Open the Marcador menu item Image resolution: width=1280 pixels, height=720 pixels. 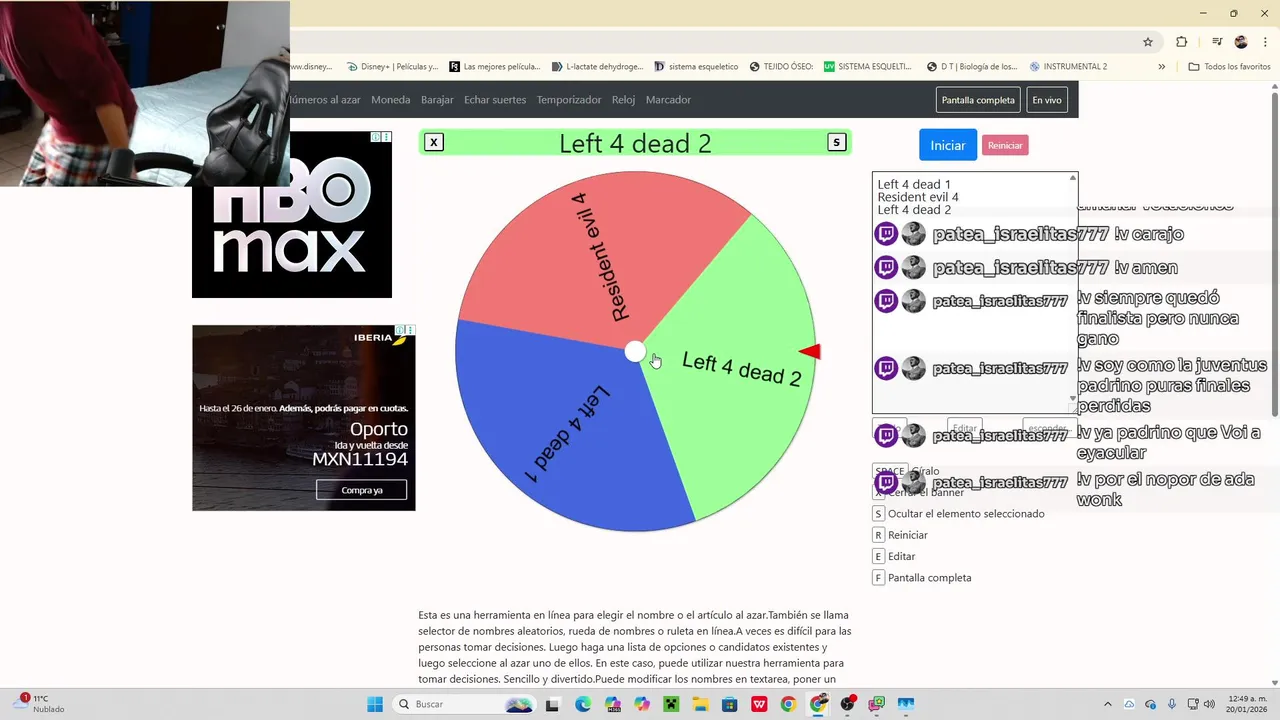[x=668, y=100]
